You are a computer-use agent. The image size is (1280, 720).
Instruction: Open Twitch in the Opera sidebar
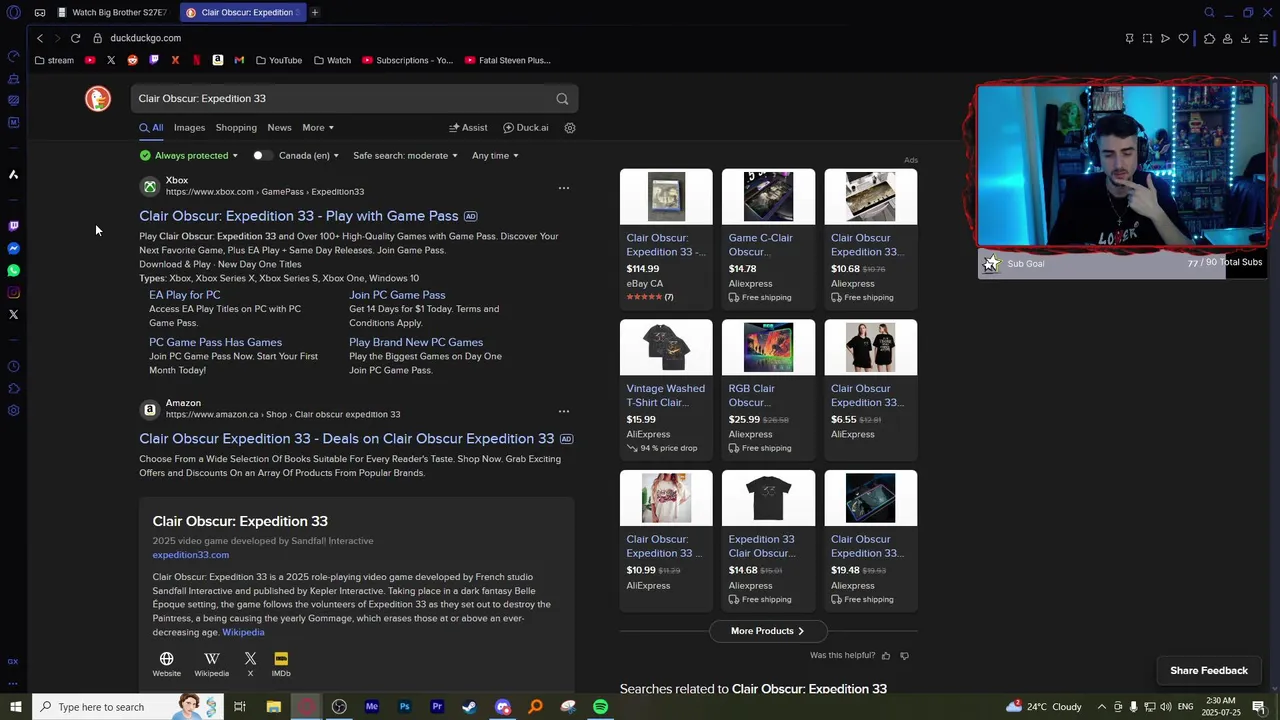click(x=13, y=226)
